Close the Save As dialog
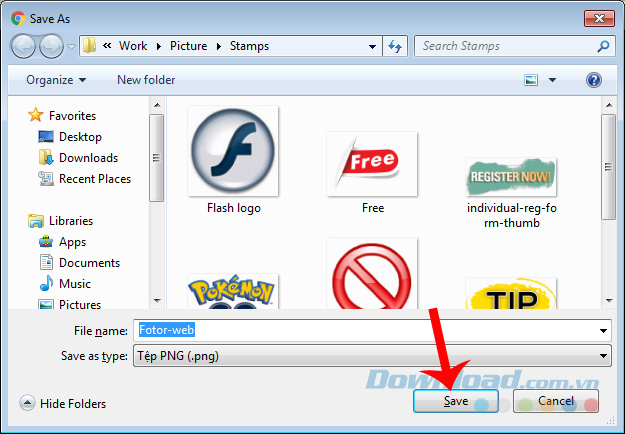 [x=599, y=18]
